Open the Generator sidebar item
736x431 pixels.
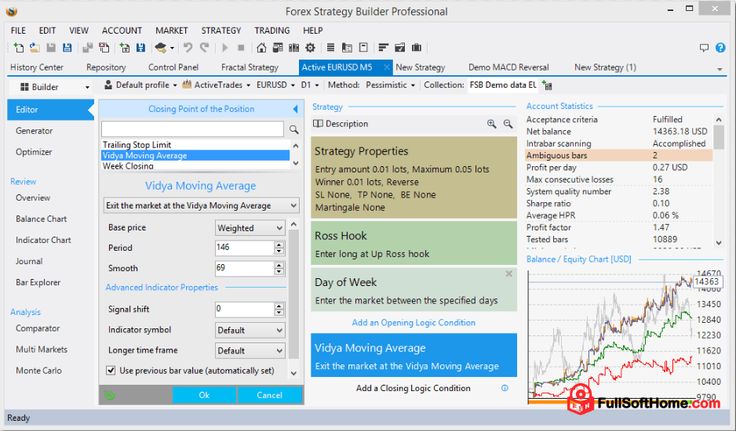pos(34,131)
